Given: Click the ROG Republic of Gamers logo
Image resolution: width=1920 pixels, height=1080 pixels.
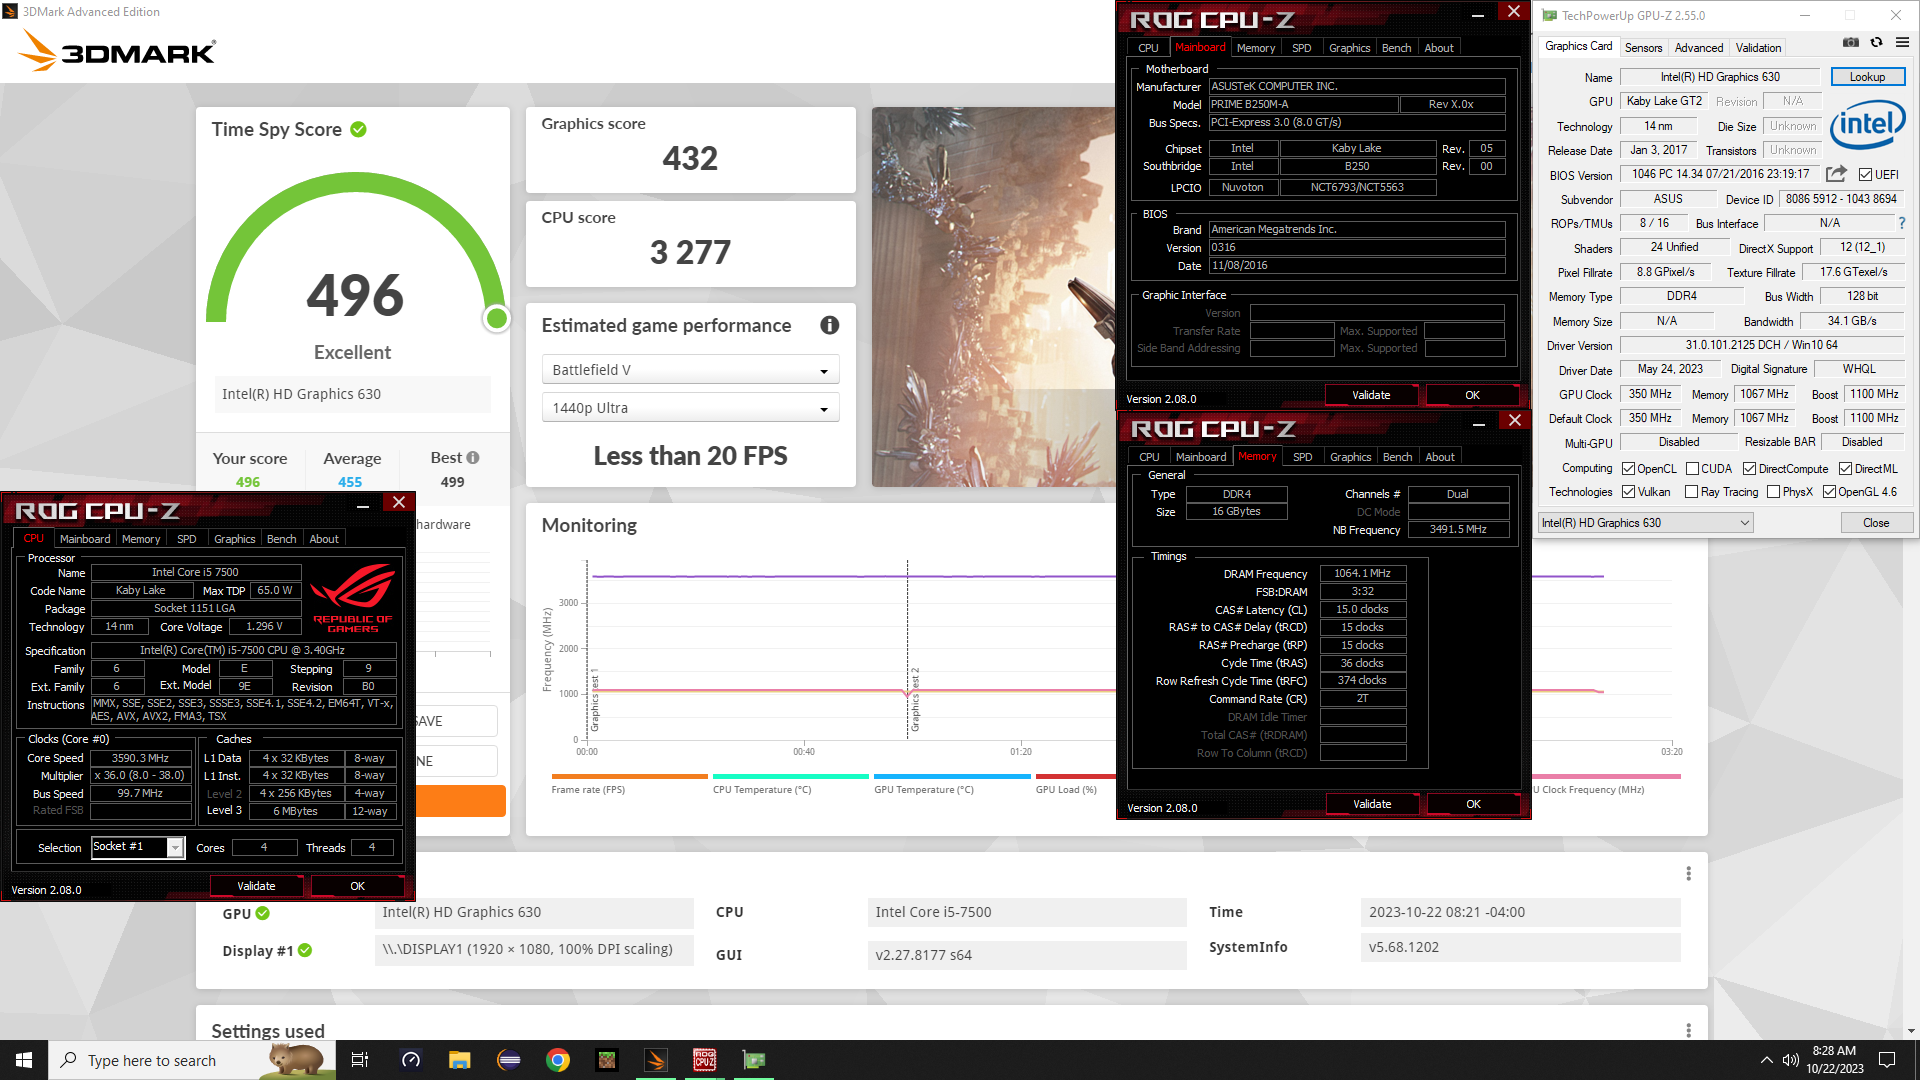Looking at the screenshot, I should pos(353,597).
